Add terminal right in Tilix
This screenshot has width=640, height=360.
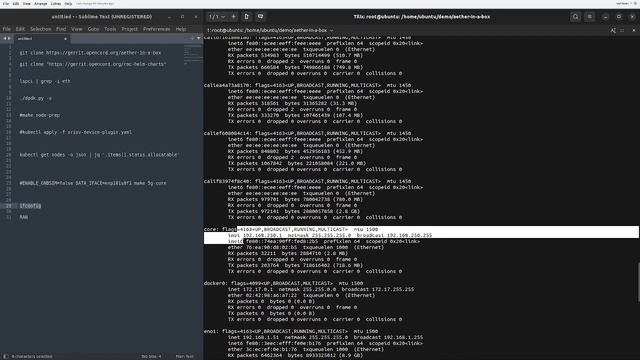click(x=247, y=17)
